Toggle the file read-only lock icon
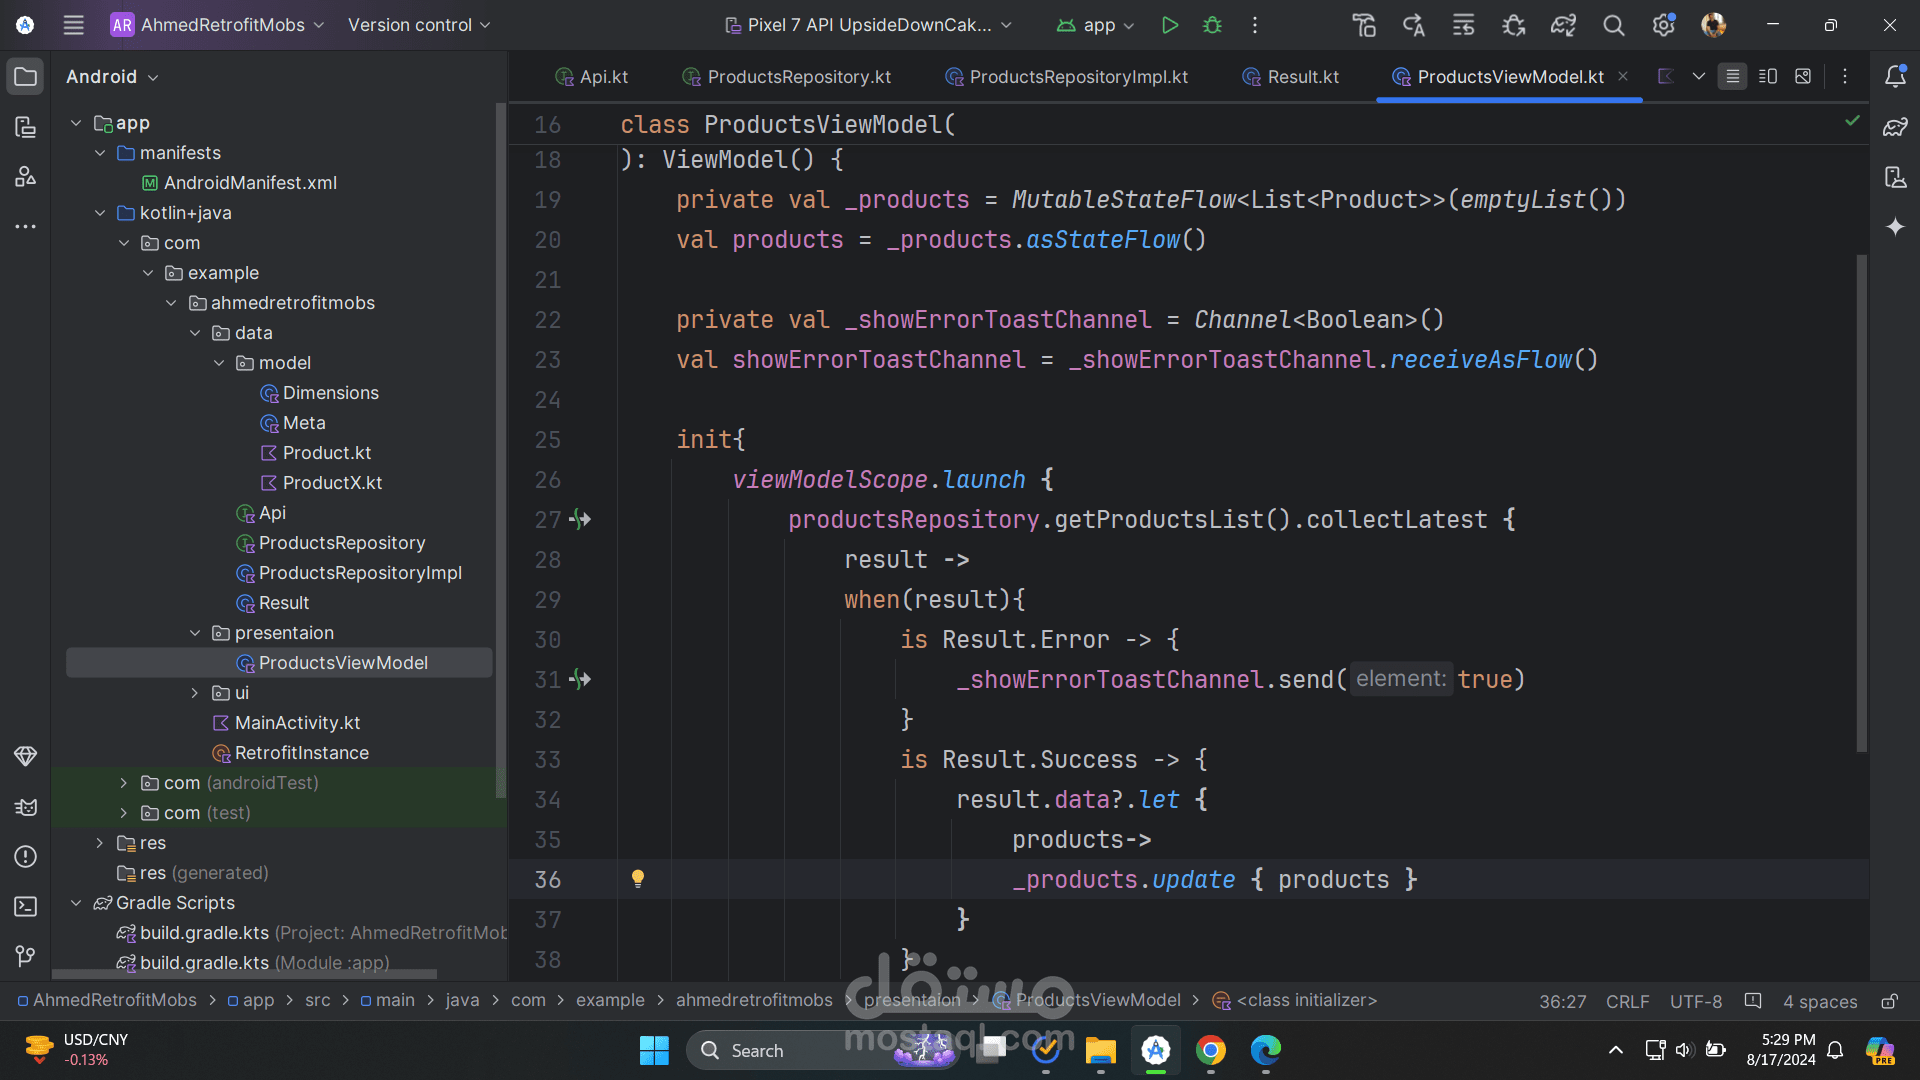This screenshot has width=1920, height=1080. (x=1889, y=1001)
